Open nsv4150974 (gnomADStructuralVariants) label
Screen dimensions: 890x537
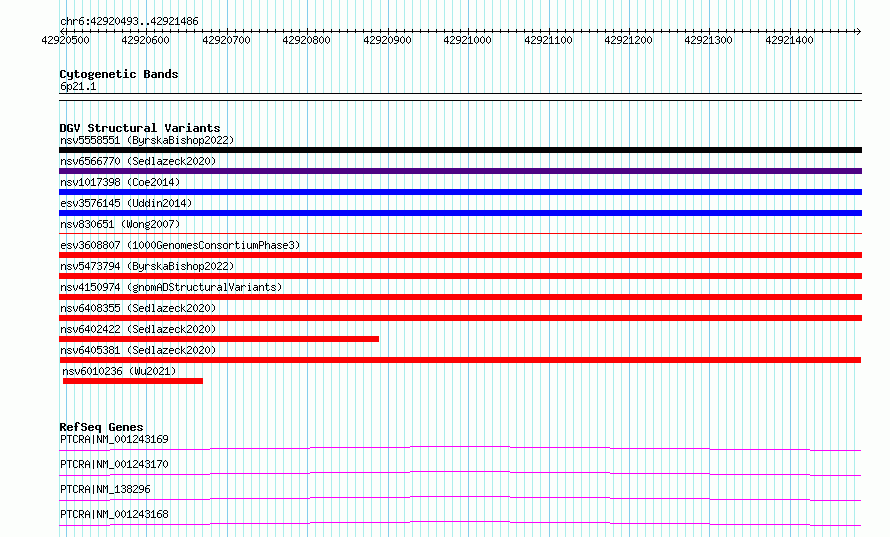[x=171, y=287]
